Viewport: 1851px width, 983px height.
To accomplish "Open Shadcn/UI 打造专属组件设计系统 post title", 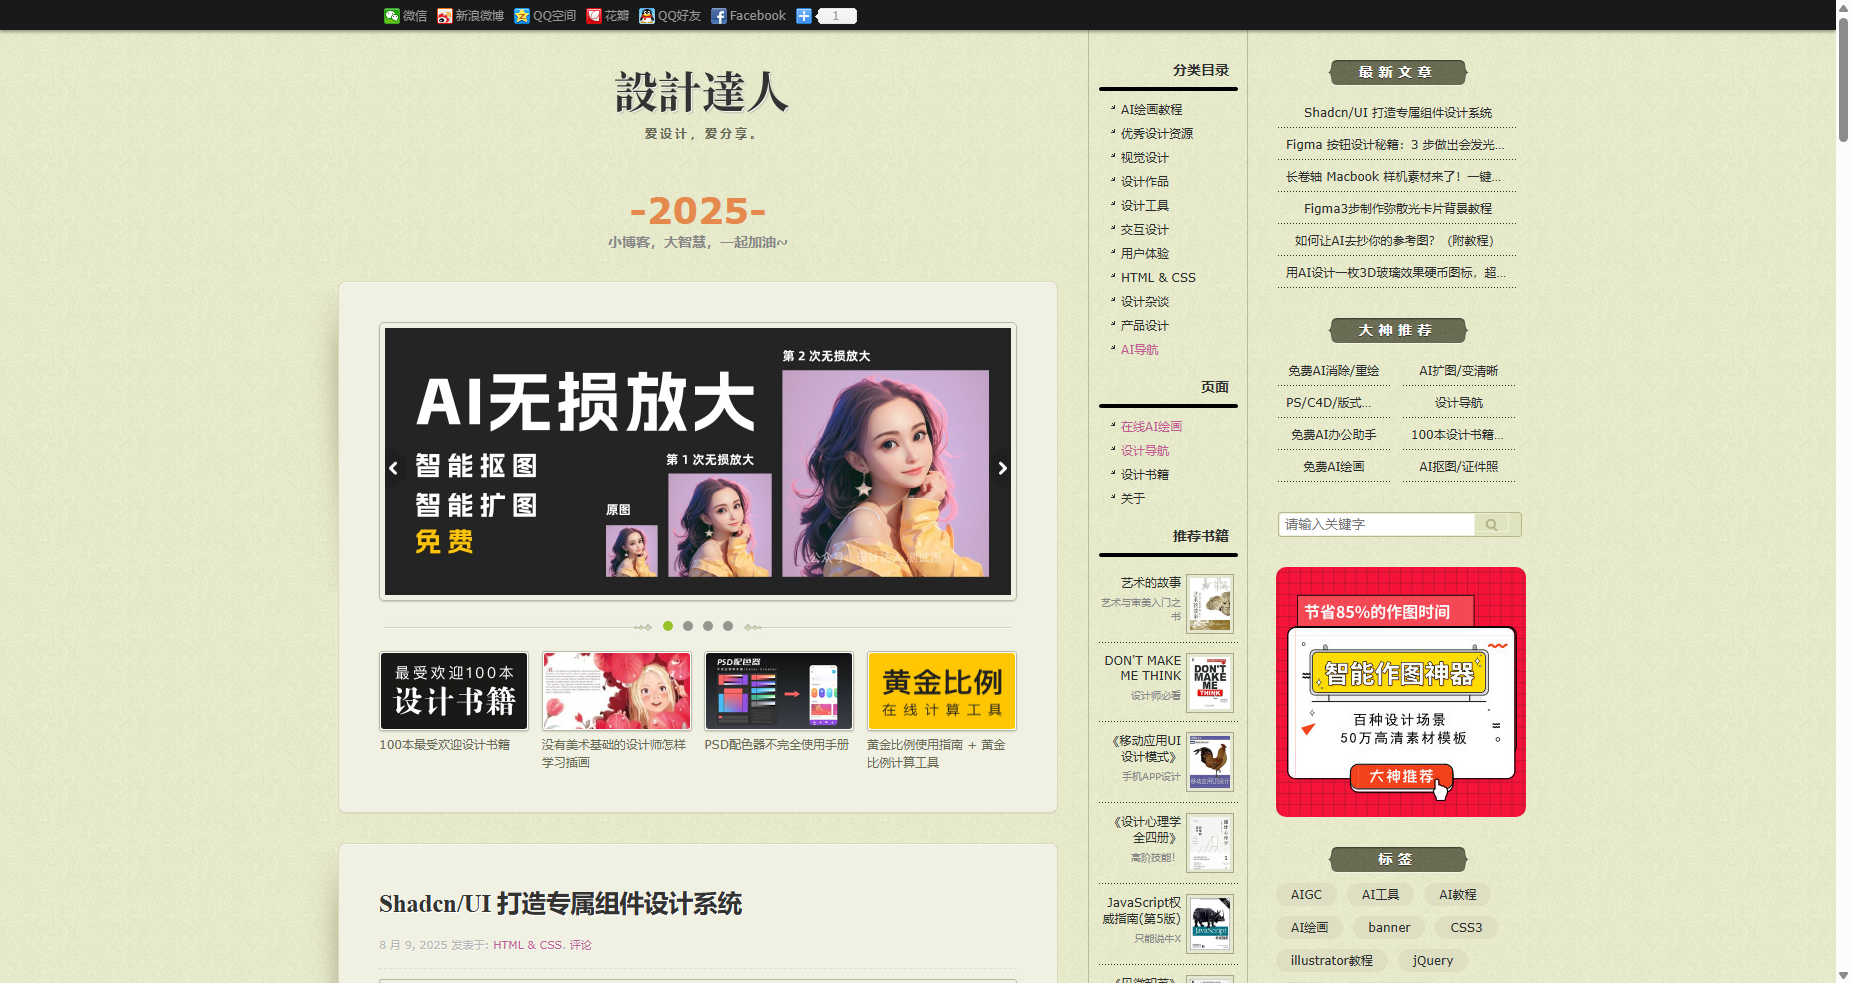I will pyautogui.click(x=560, y=904).
